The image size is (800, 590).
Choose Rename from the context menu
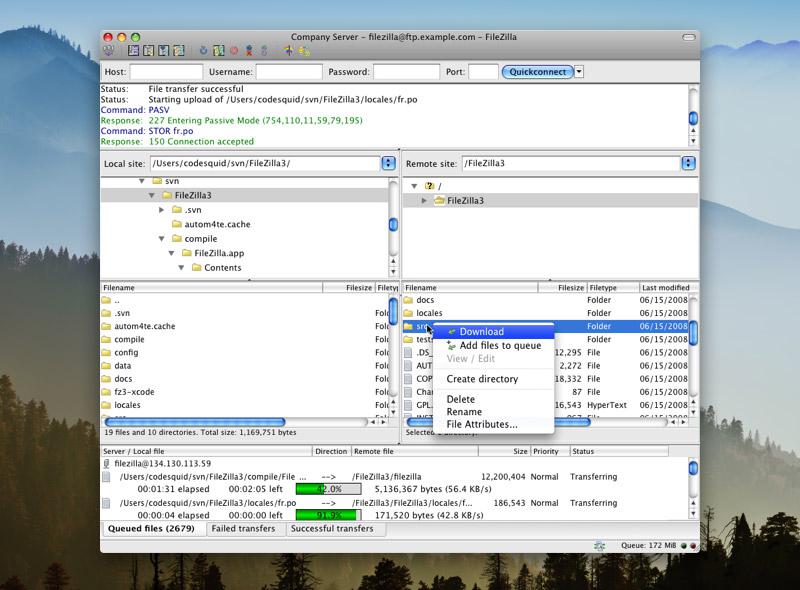click(493, 412)
